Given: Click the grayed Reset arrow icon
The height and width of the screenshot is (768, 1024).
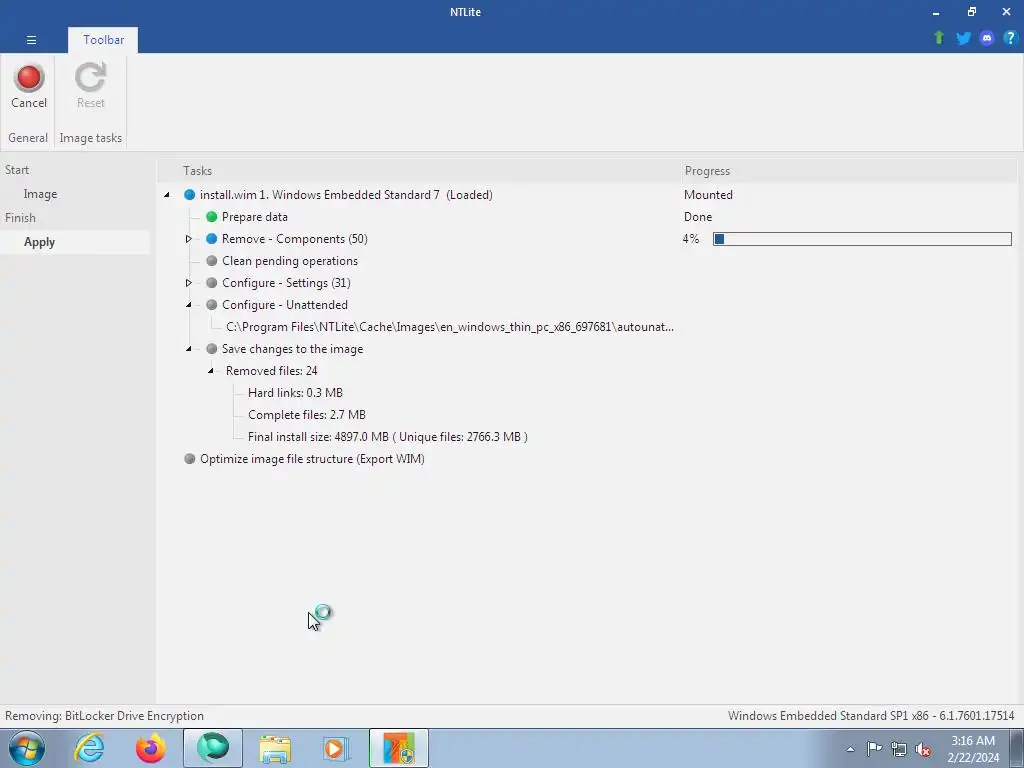Looking at the screenshot, I should pos(90,77).
